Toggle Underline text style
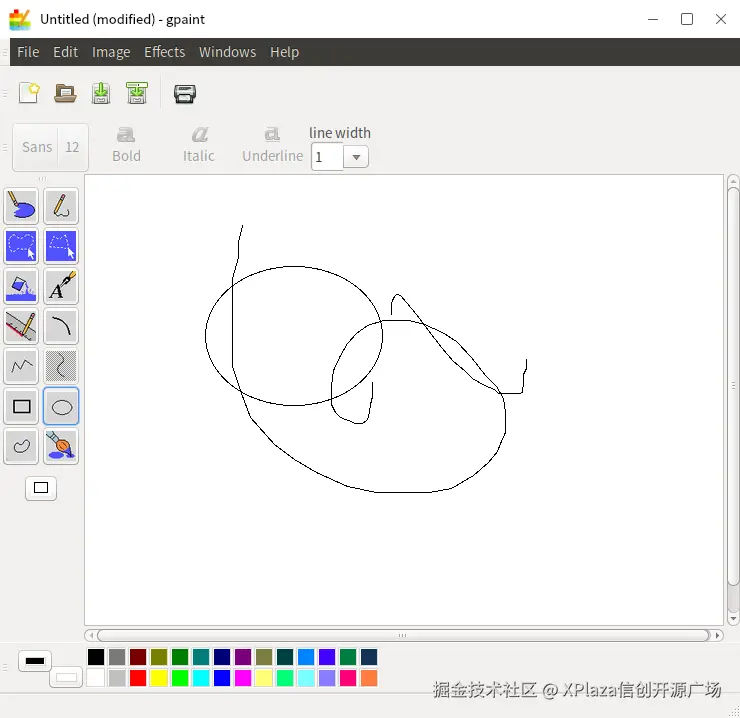This screenshot has height=718, width=740. [x=272, y=145]
